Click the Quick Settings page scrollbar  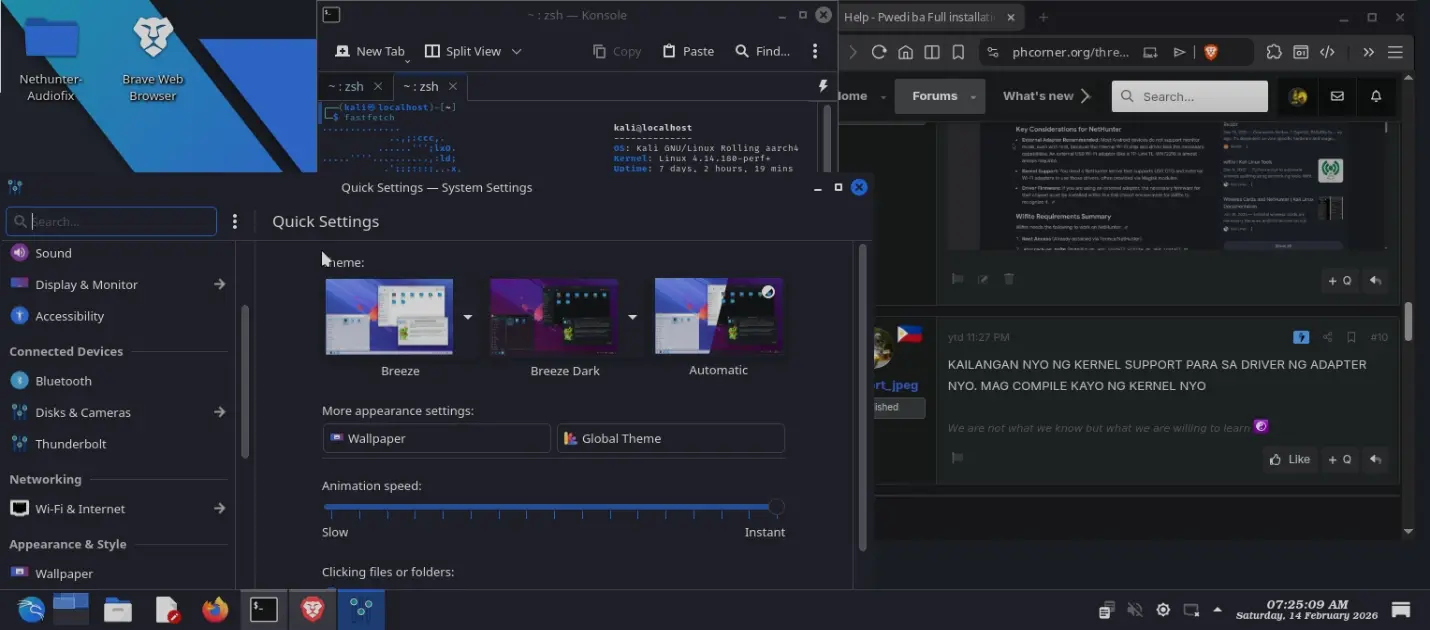863,398
